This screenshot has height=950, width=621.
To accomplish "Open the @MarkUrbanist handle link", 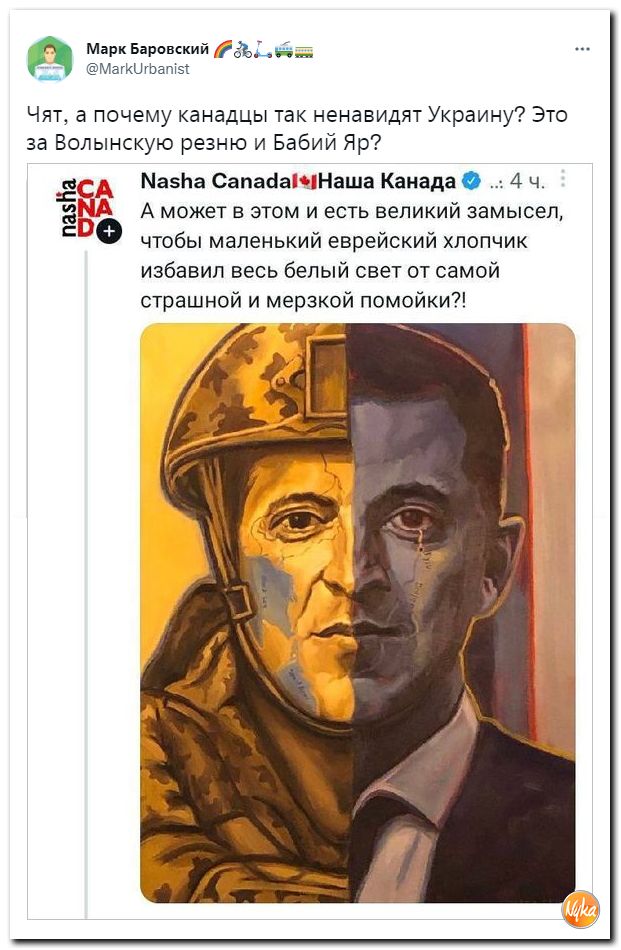I will point(138,69).
